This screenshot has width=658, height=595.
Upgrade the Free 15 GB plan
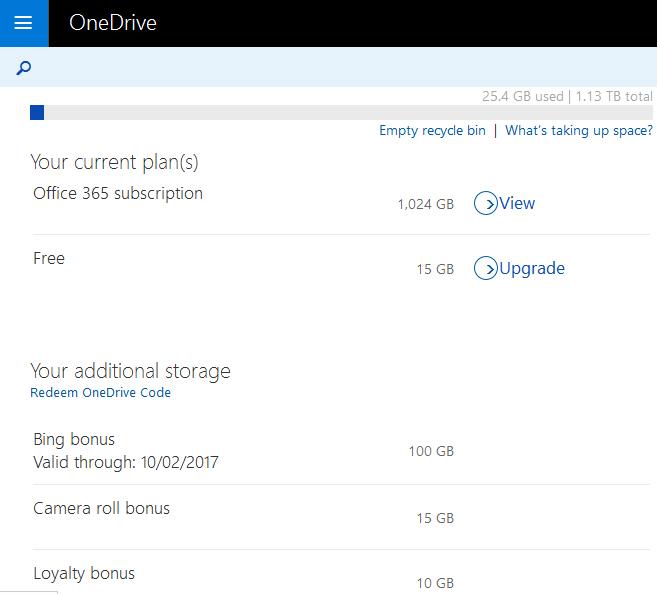532,269
